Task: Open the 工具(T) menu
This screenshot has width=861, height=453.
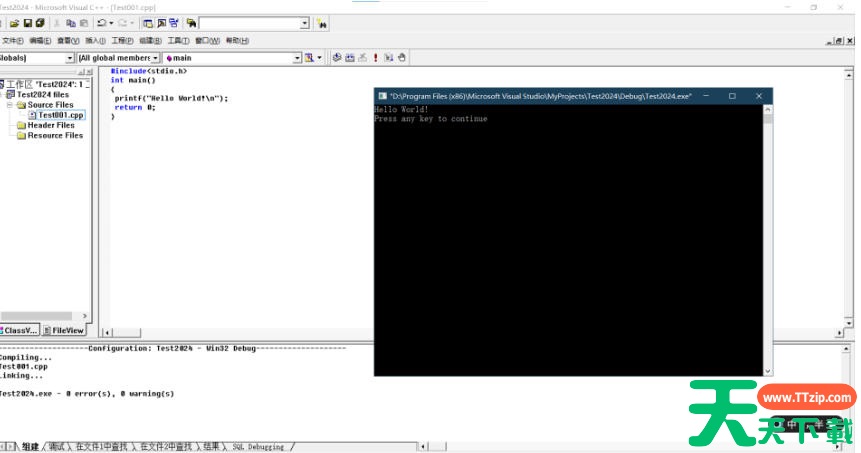Action: coord(178,41)
